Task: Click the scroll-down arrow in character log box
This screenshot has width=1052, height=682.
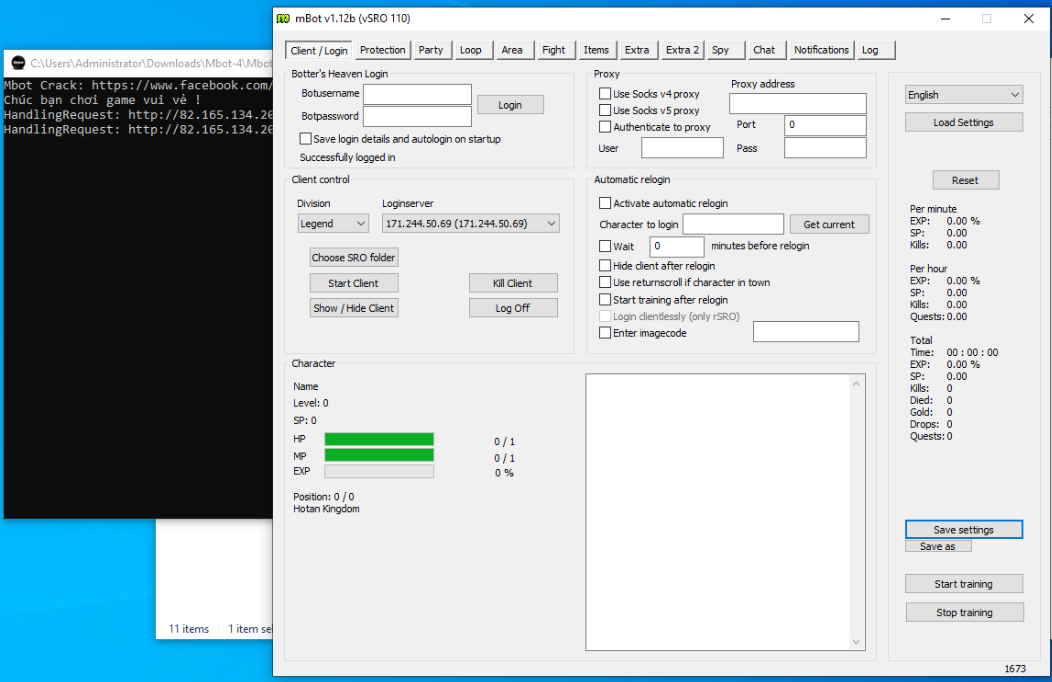Action: coord(856,642)
